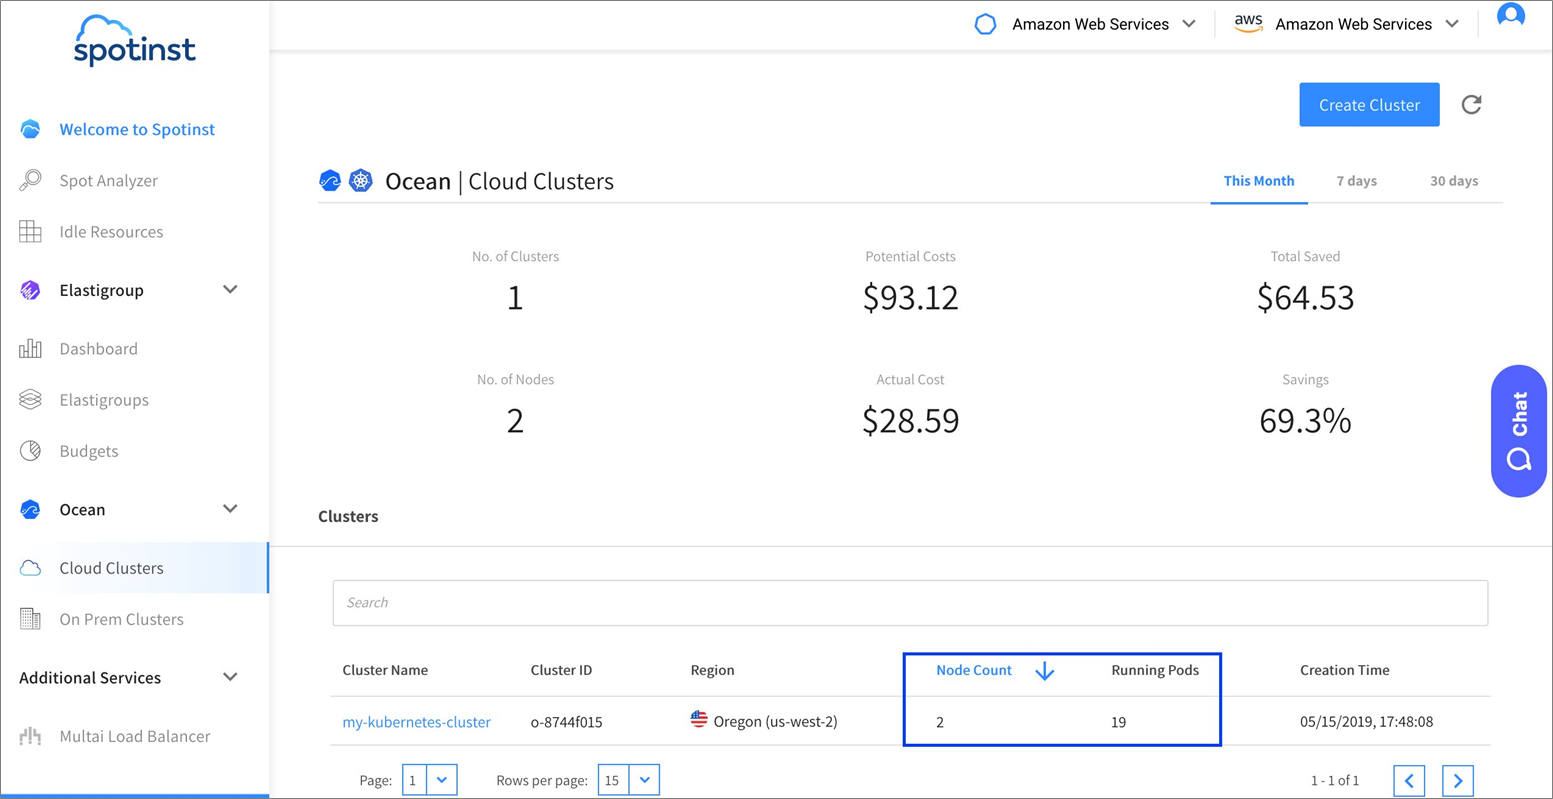This screenshot has height=799, width=1553.
Task: Open my-kubernetes-cluster link
Action: click(416, 722)
